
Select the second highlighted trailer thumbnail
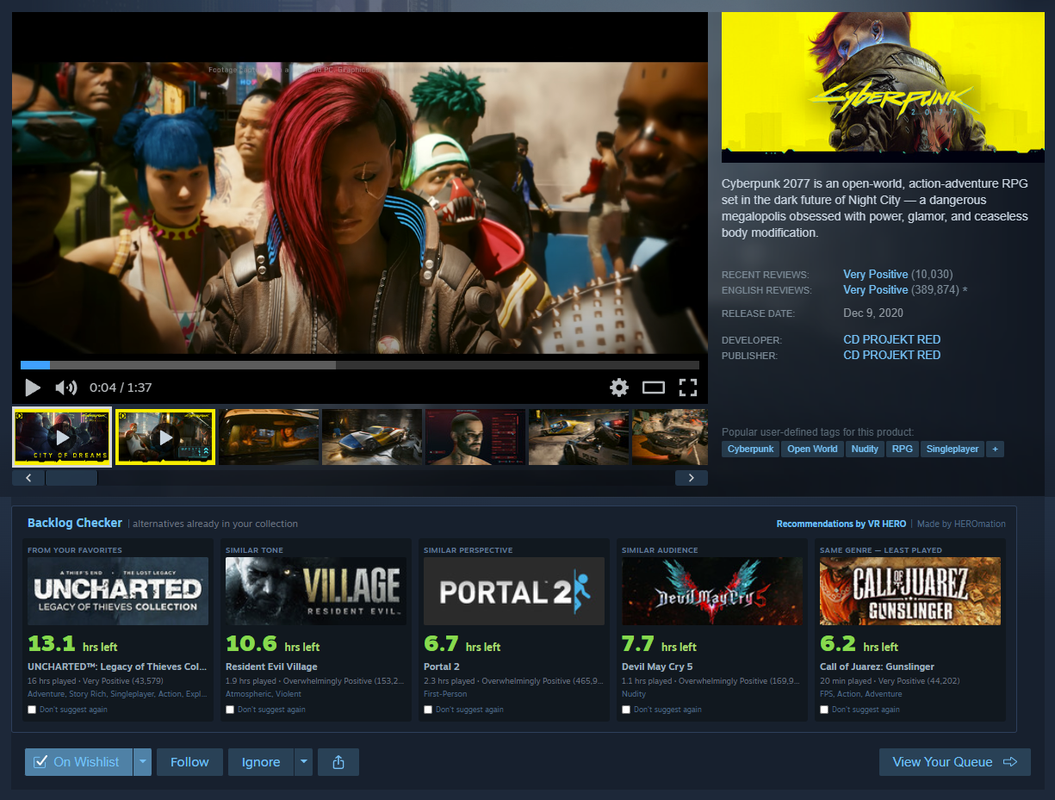pos(166,437)
